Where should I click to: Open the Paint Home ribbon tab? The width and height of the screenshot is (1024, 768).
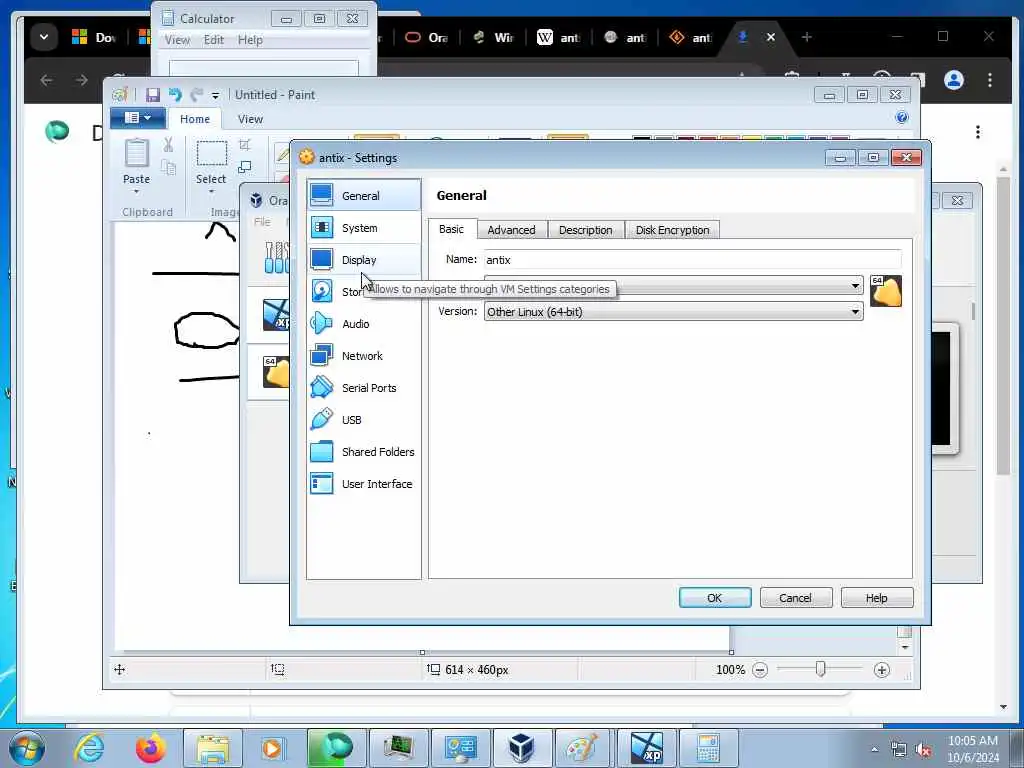[x=195, y=119]
